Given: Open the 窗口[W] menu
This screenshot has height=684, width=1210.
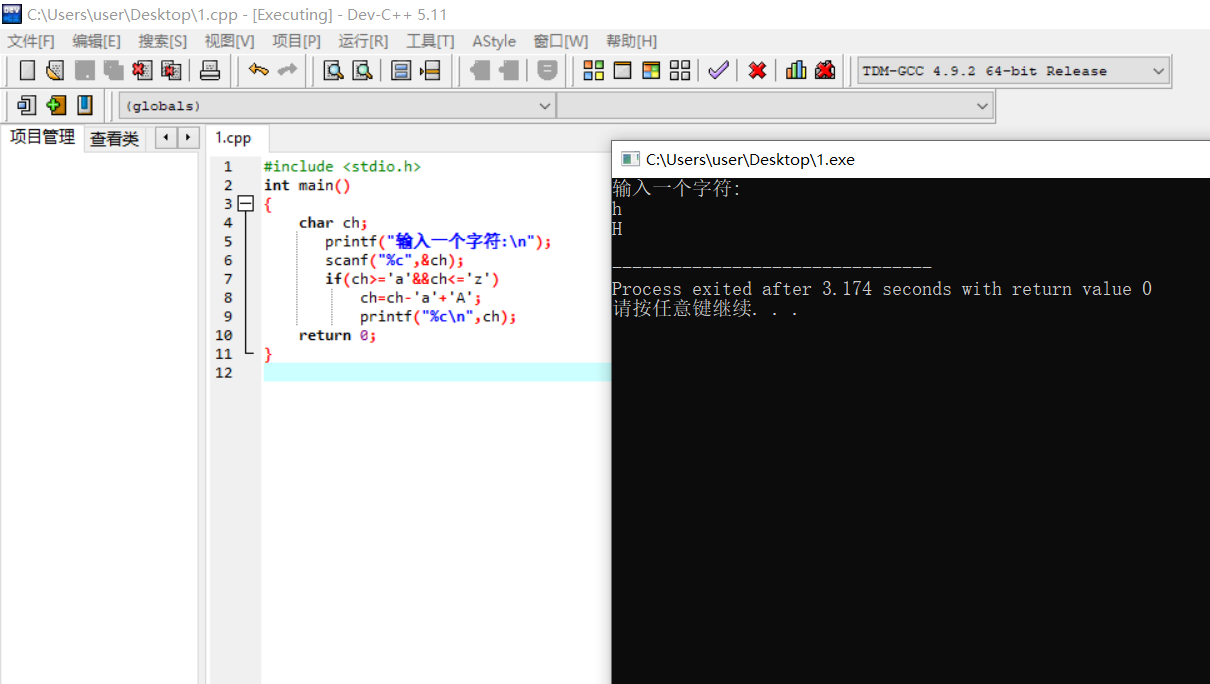Looking at the screenshot, I should click(560, 41).
